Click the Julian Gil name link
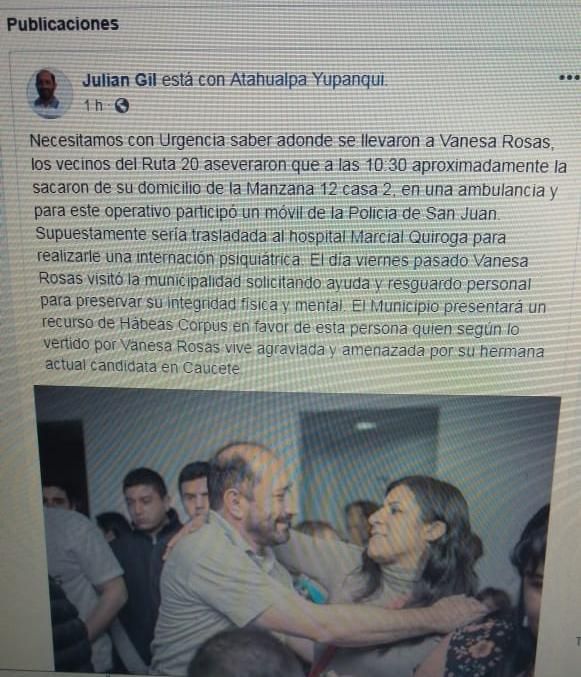This screenshot has height=677, width=581. point(119,80)
